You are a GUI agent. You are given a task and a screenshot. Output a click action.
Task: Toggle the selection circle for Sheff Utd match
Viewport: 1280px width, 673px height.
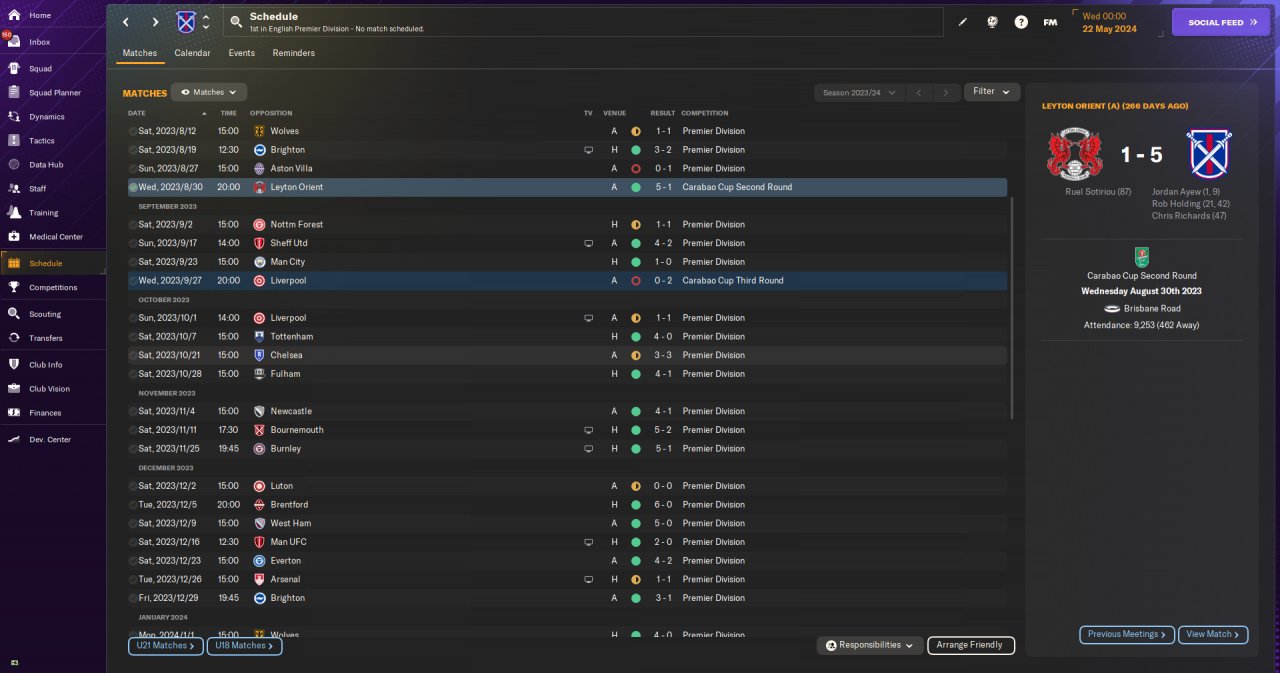(x=133, y=243)
